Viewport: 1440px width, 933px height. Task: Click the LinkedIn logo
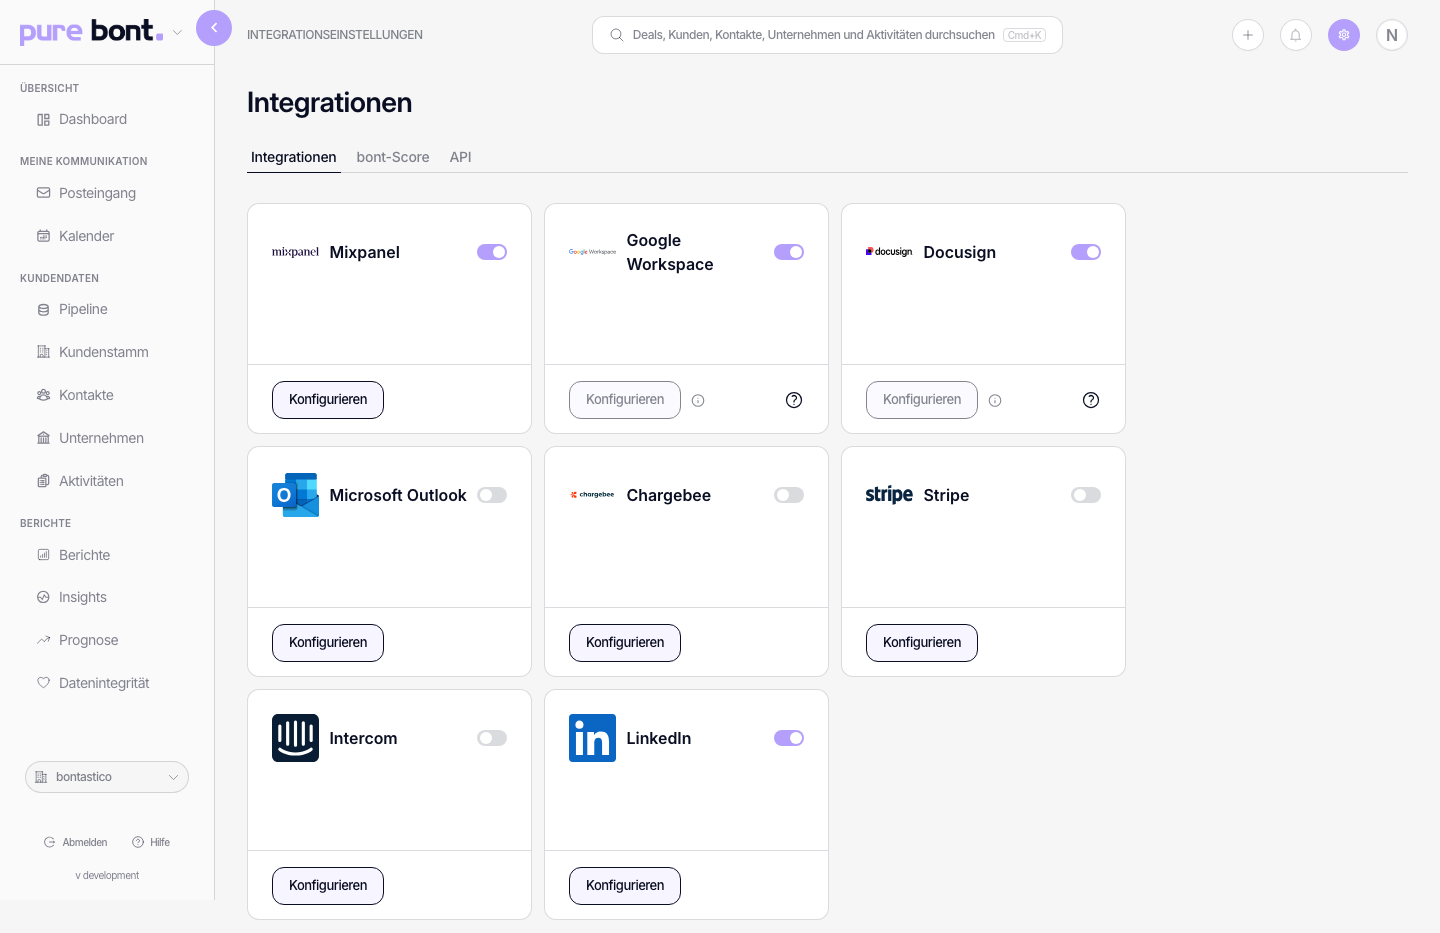[592, 738]
